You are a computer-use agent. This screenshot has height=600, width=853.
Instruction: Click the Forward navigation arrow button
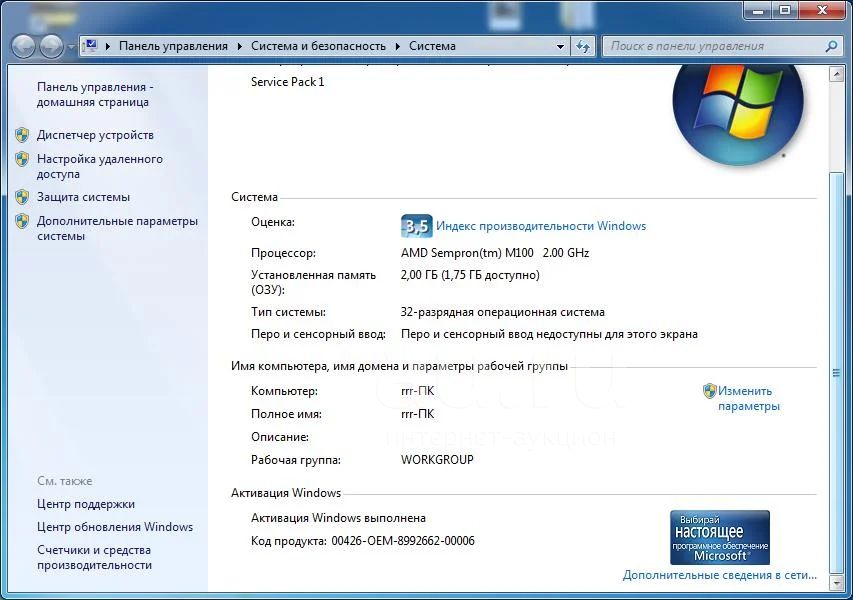point(52,46)
